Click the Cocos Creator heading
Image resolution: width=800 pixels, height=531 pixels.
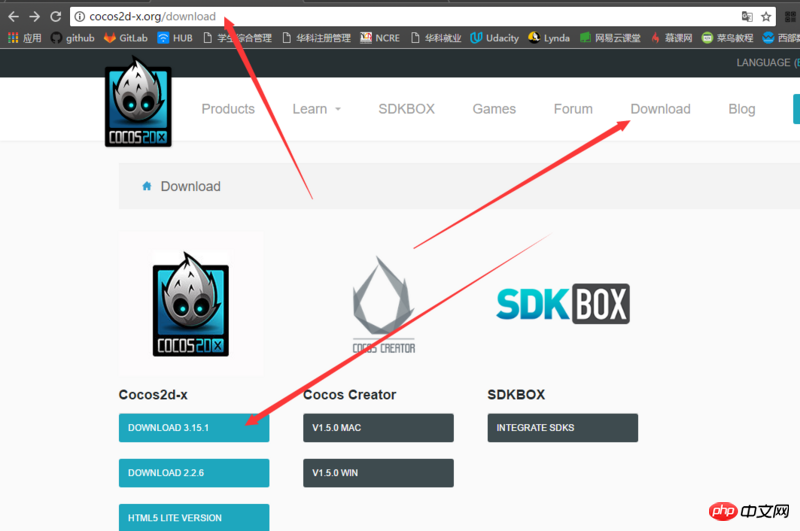(349, 395)
